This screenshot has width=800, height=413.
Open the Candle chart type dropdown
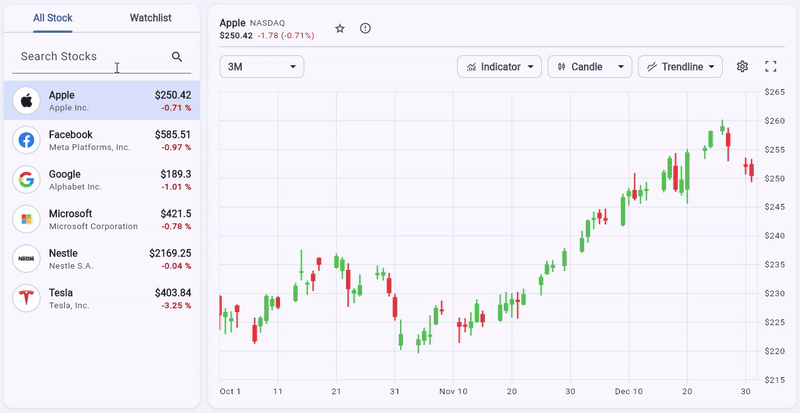point(590,67)
